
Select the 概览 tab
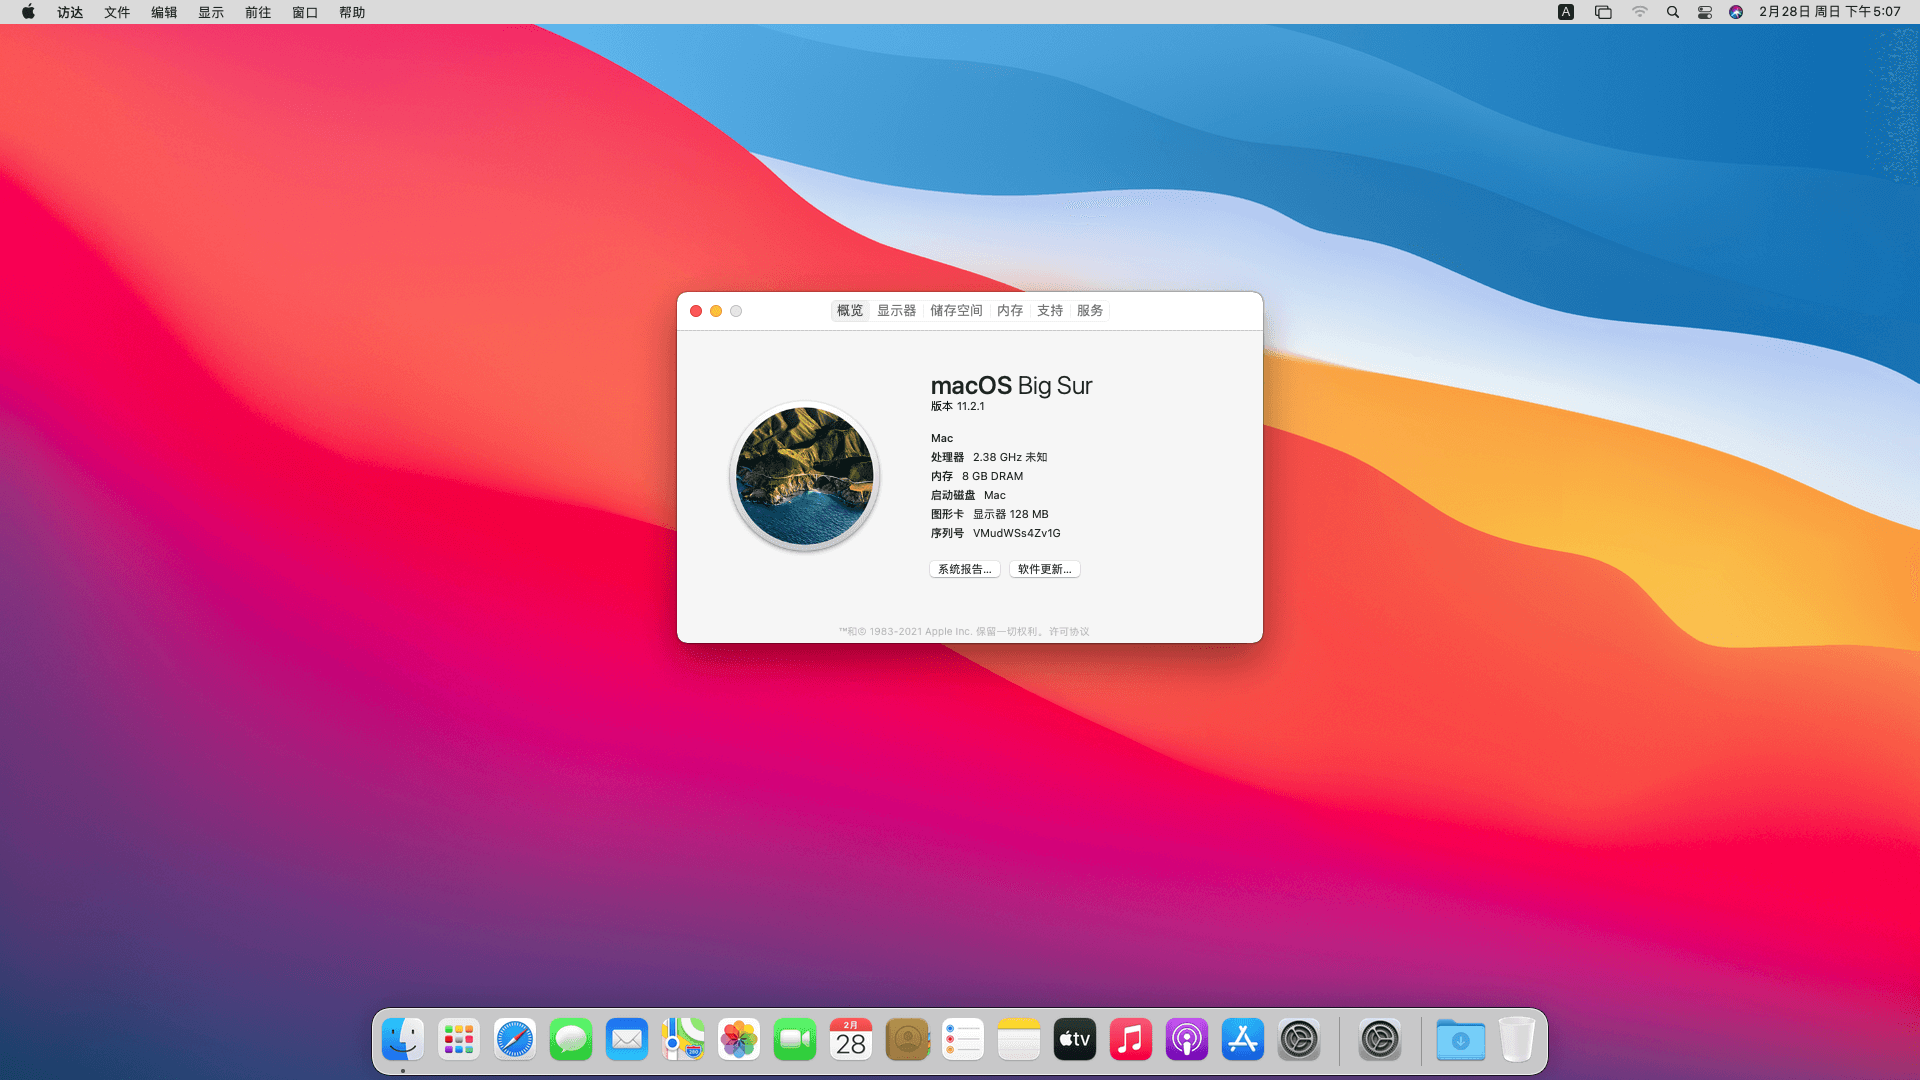coord(850,311)
